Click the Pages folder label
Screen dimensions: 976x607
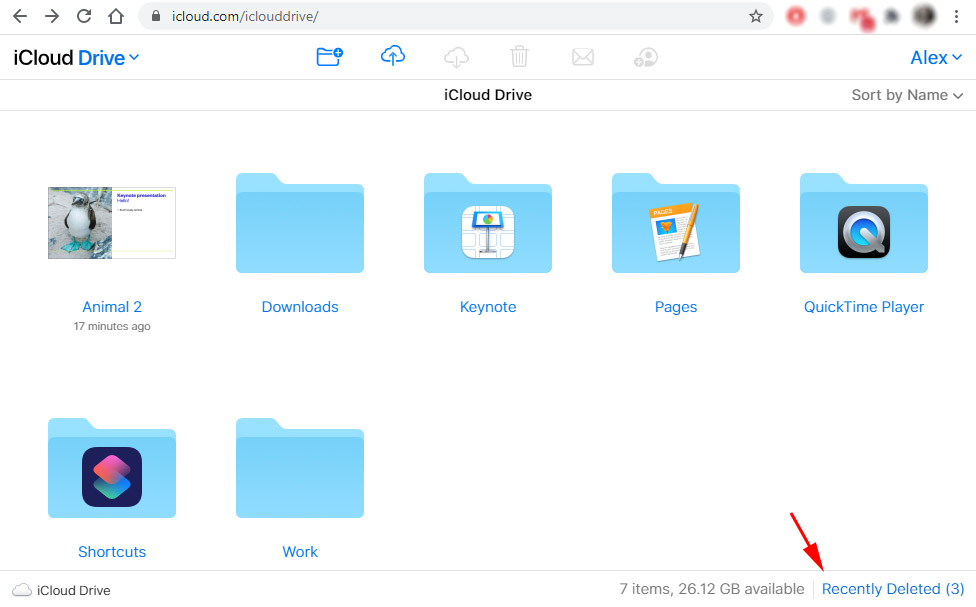click(676, 307)
